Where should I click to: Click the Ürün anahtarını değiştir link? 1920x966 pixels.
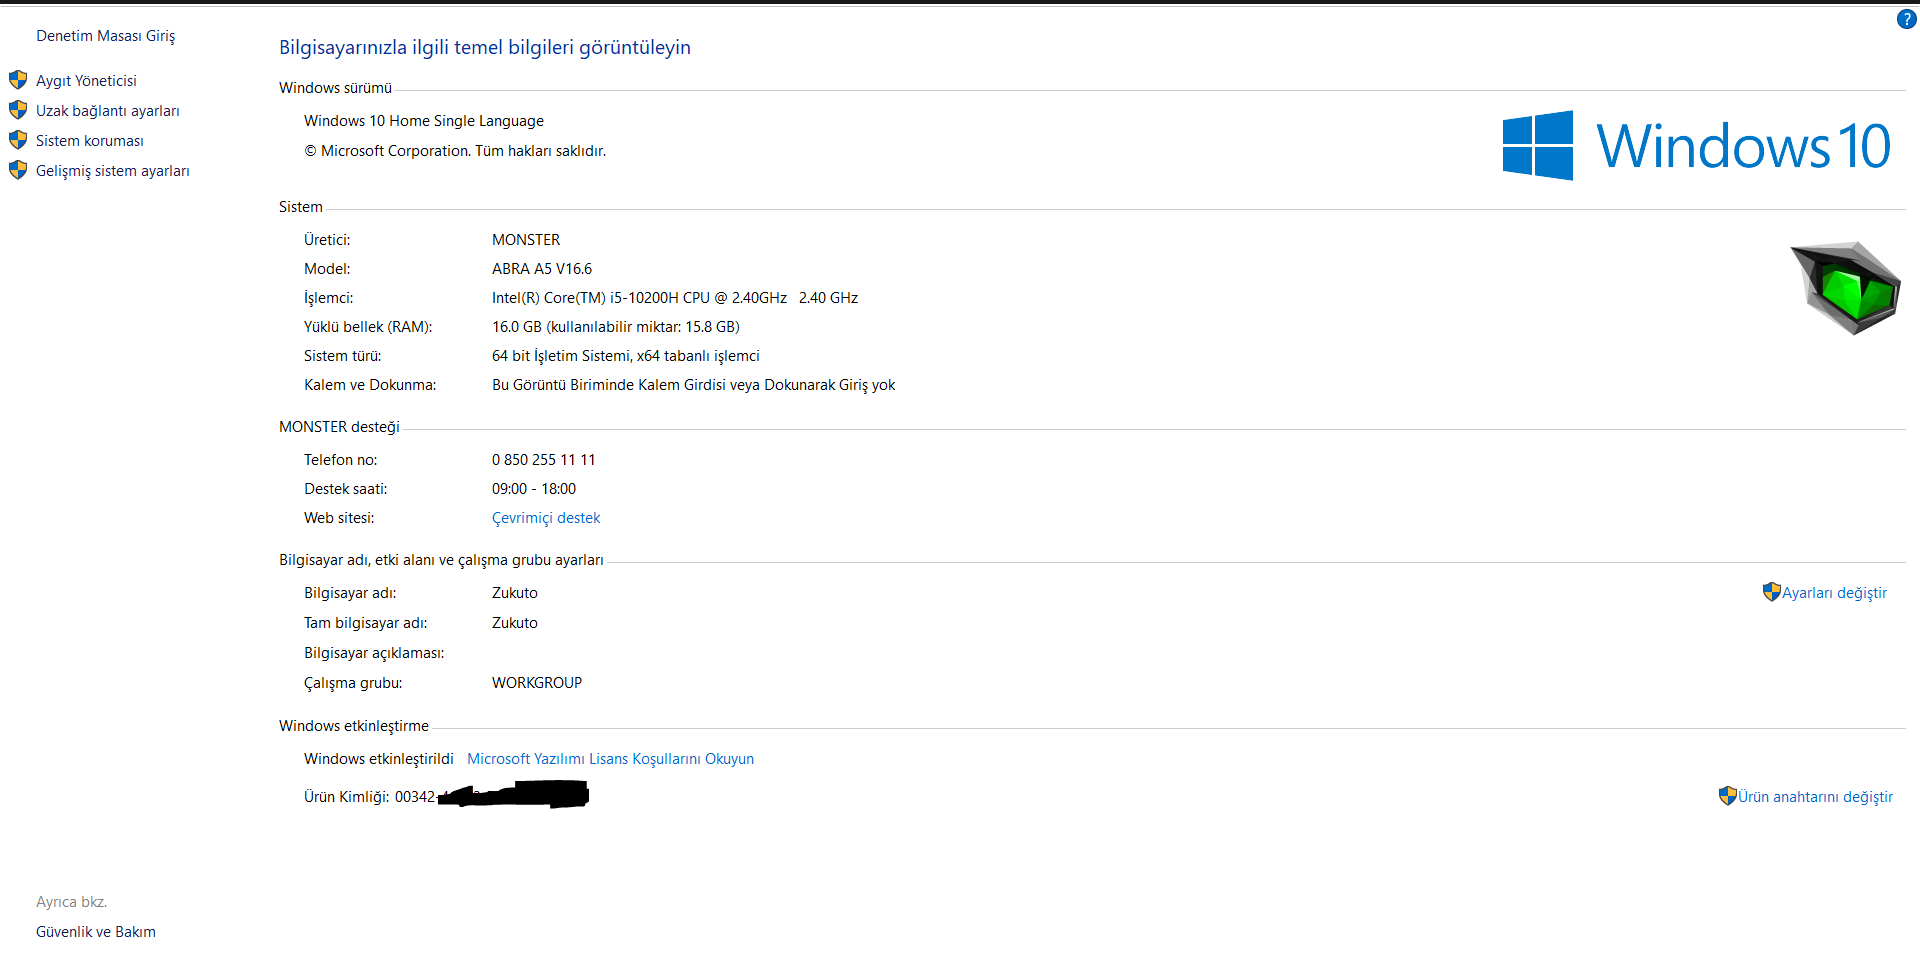(1815, 797)
